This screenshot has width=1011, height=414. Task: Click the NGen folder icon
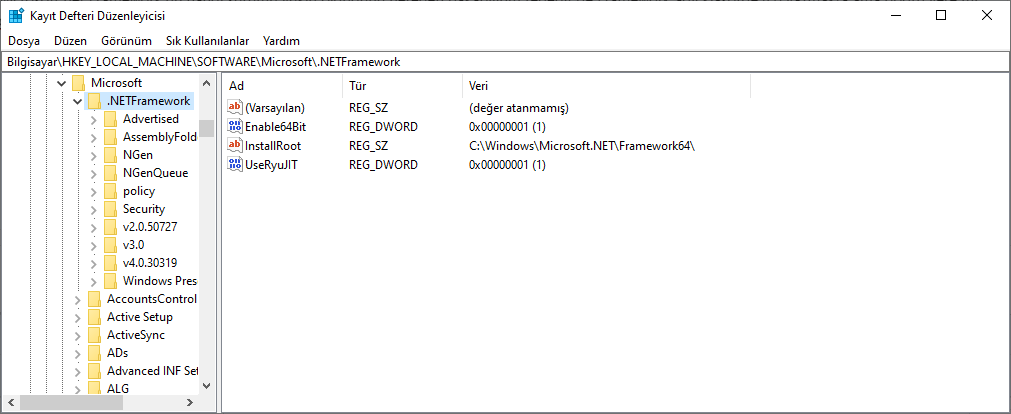(x=110, y=155)
